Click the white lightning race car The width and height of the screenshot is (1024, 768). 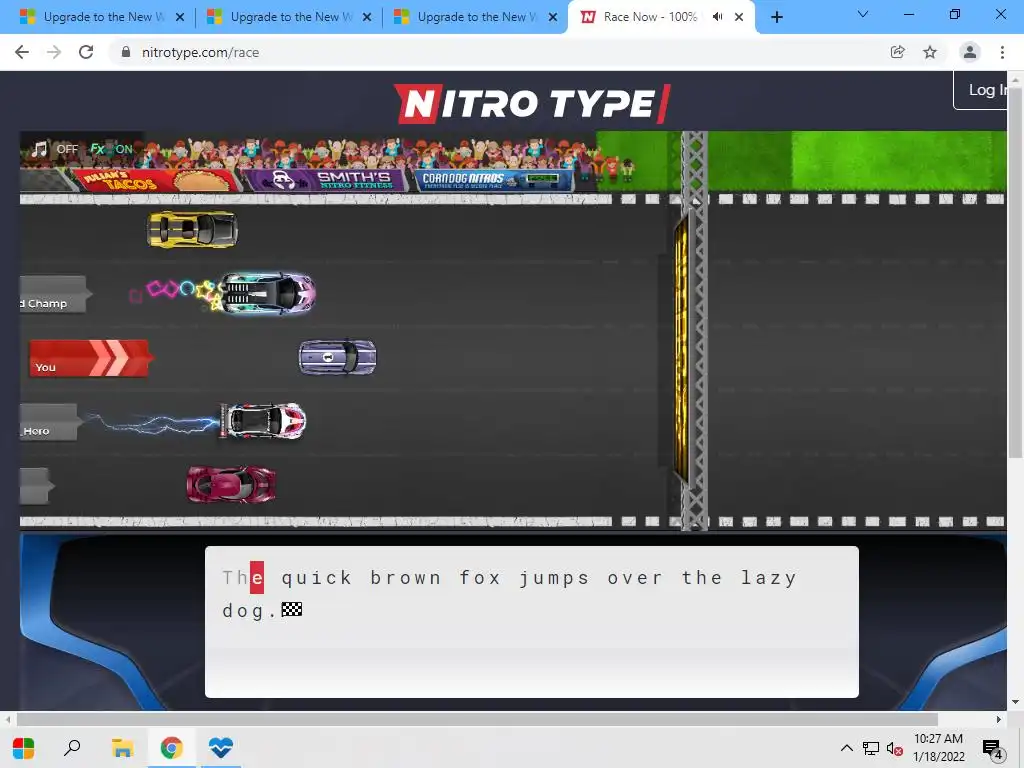(x=263, y=421)
